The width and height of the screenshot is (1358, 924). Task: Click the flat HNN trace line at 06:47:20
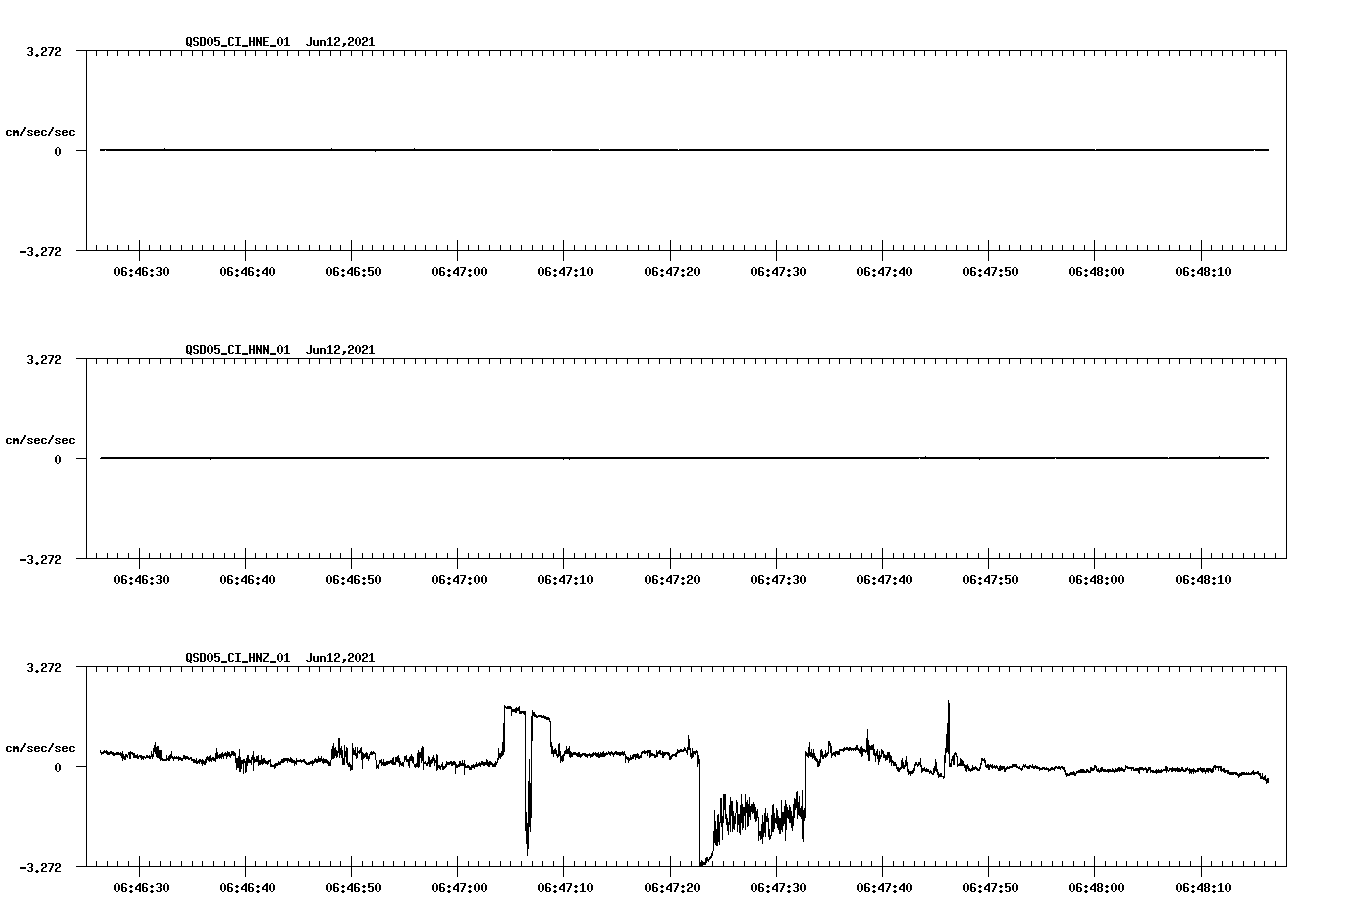click(672, 458)
